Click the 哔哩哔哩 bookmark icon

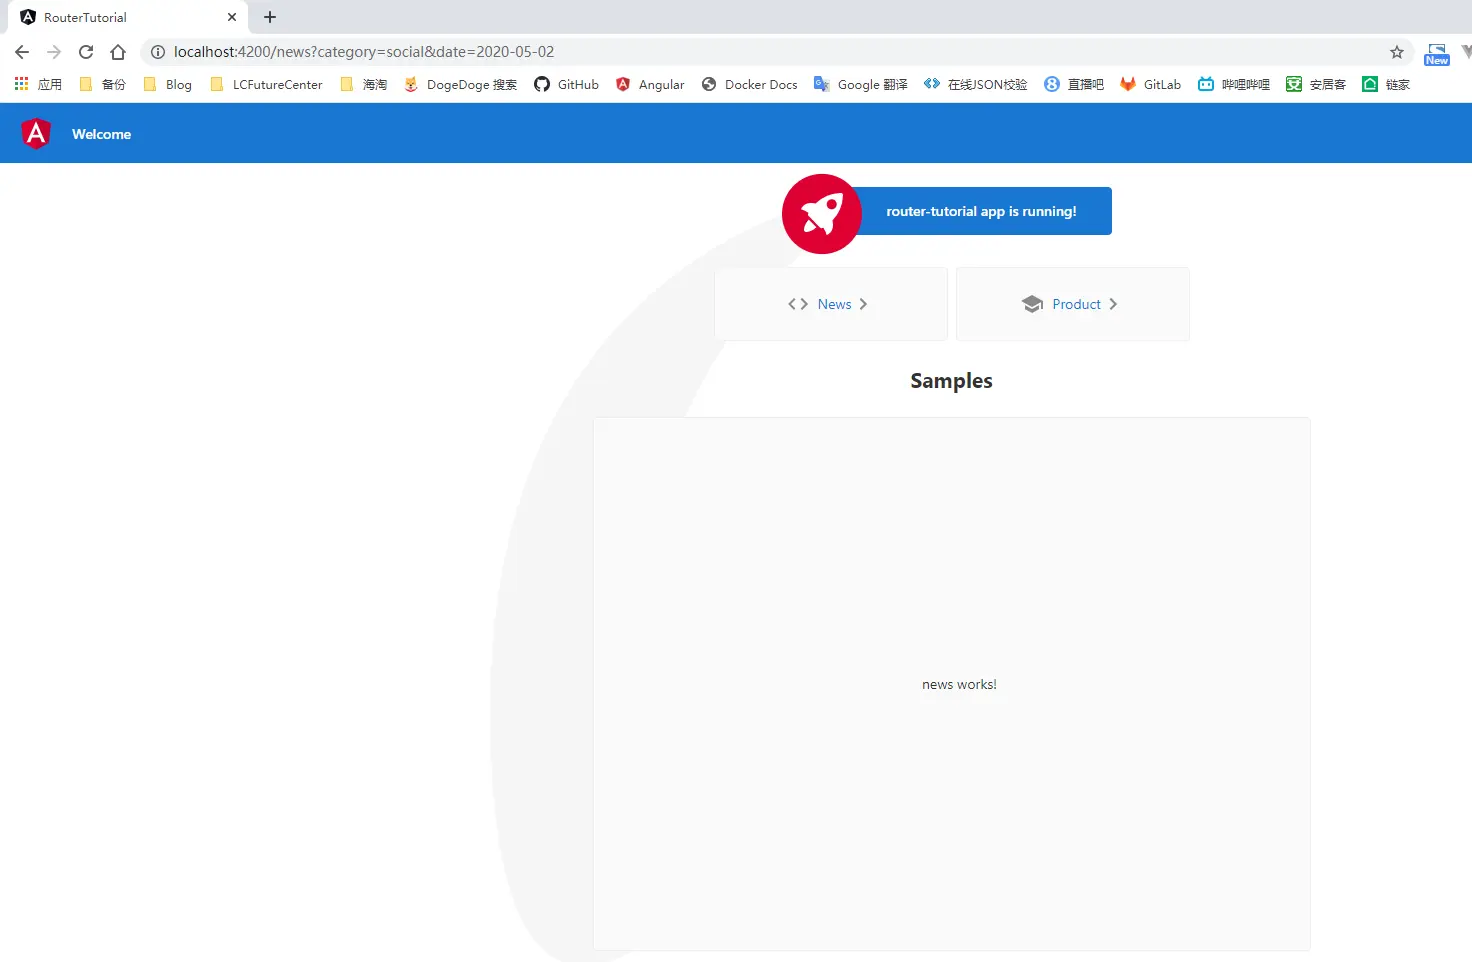1205,84
